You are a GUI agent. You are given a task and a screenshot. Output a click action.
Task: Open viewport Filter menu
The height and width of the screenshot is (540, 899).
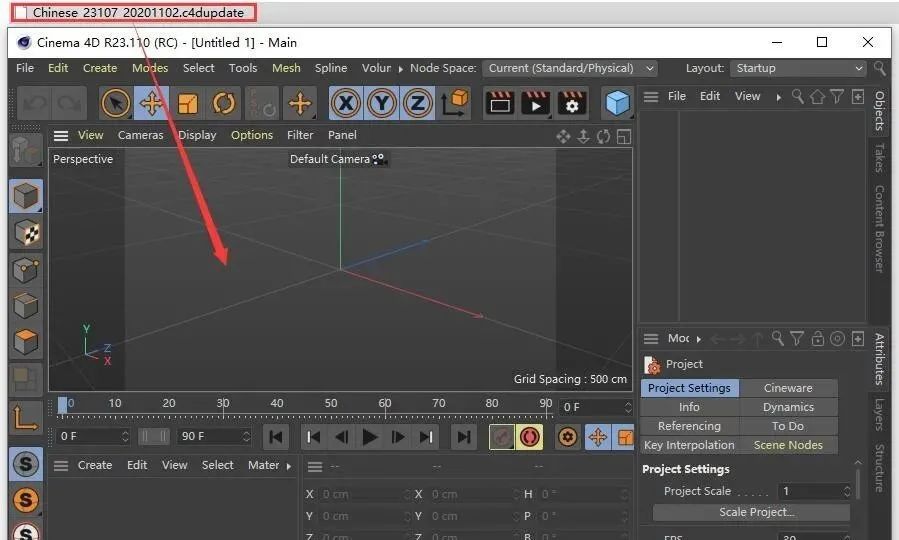(x=300, y=135)
